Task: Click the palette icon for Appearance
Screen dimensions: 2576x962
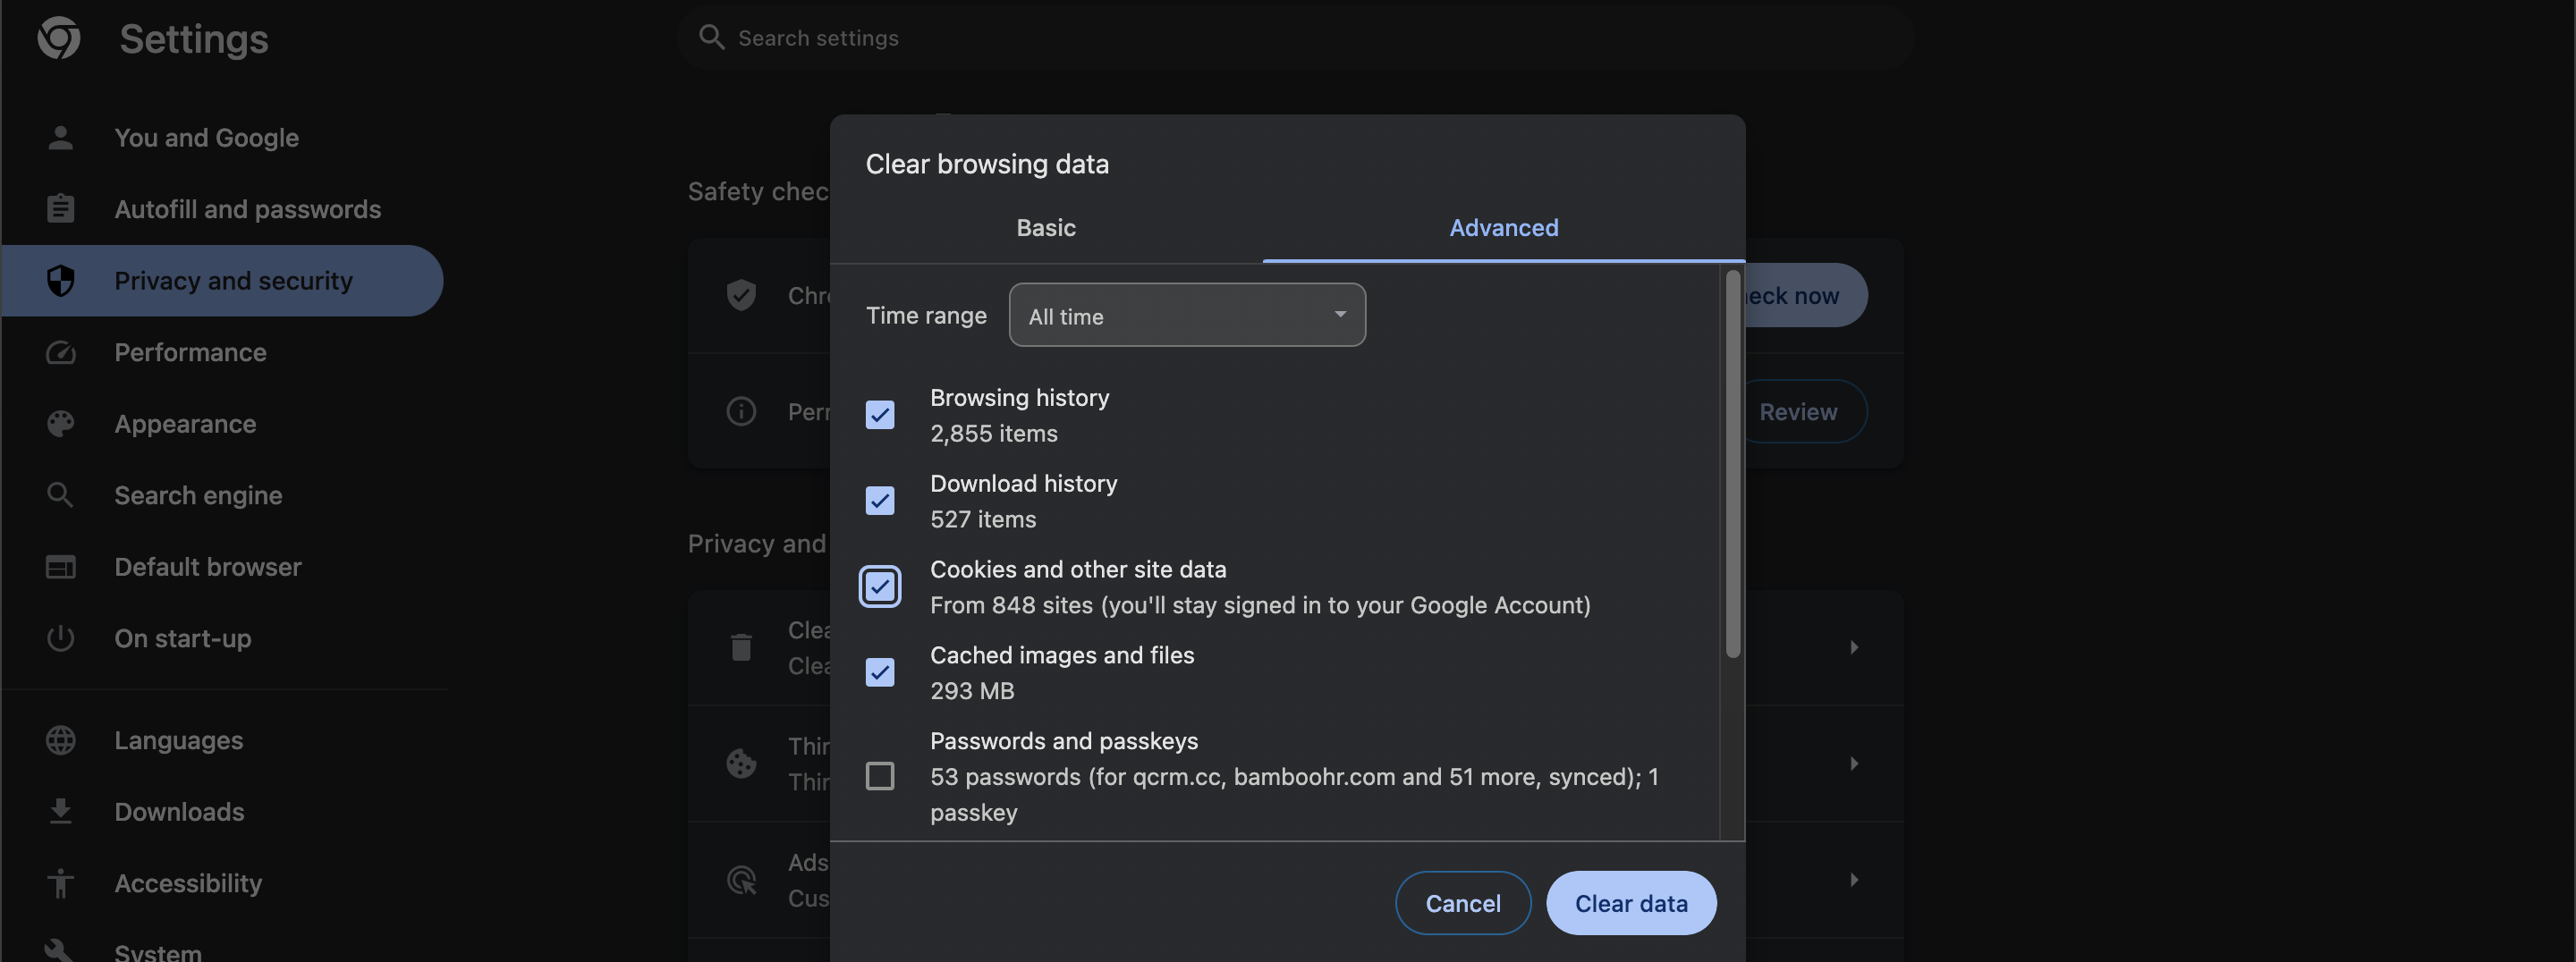Action: click(60, 424)
